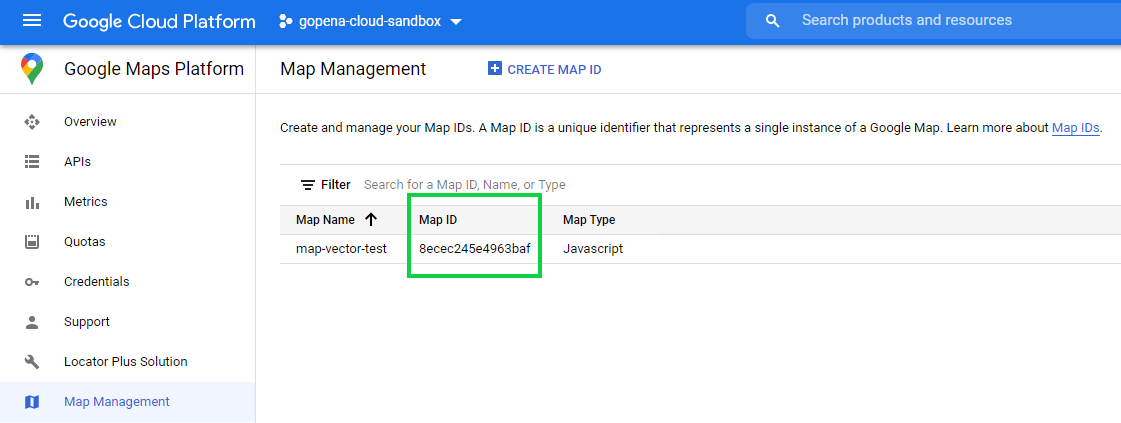Sort by Map Name column arrow
1121x423 pixels.
(x=371, y=220)
